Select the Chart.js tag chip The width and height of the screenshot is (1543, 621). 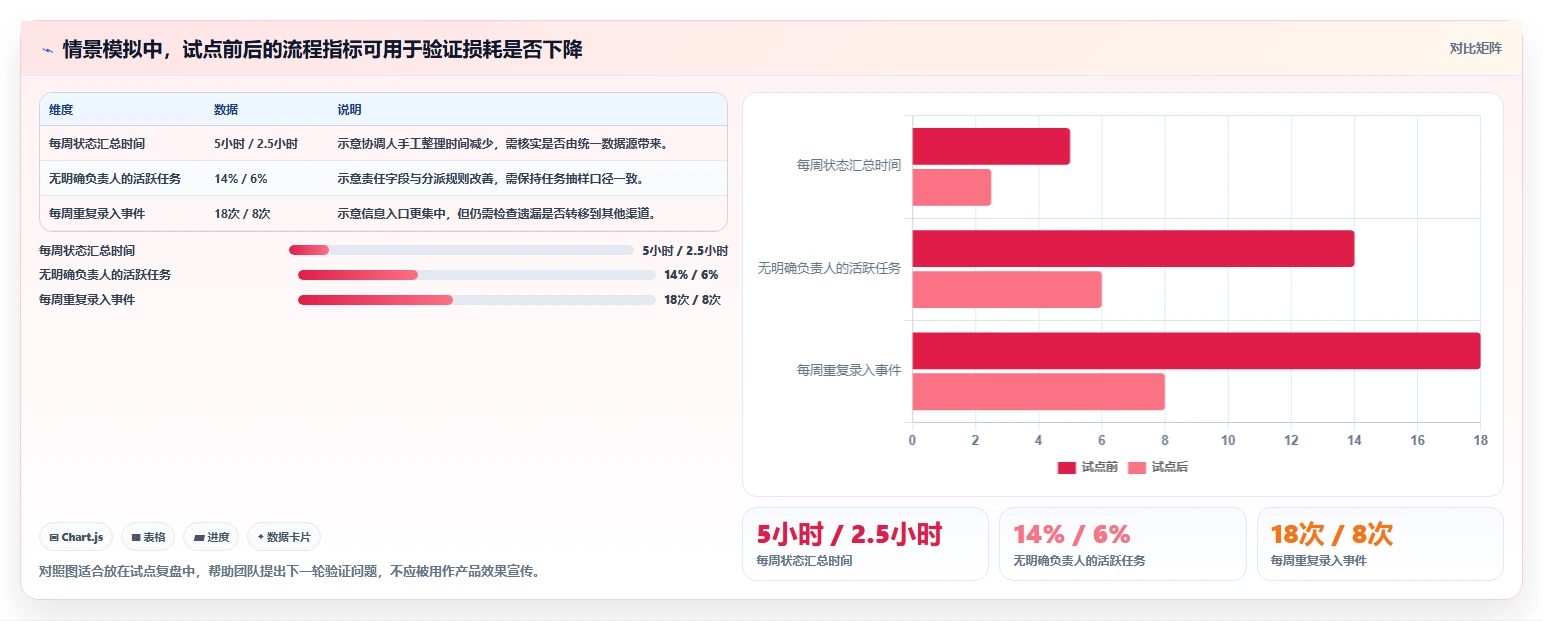pyautogui.click(x=77, y=537)
